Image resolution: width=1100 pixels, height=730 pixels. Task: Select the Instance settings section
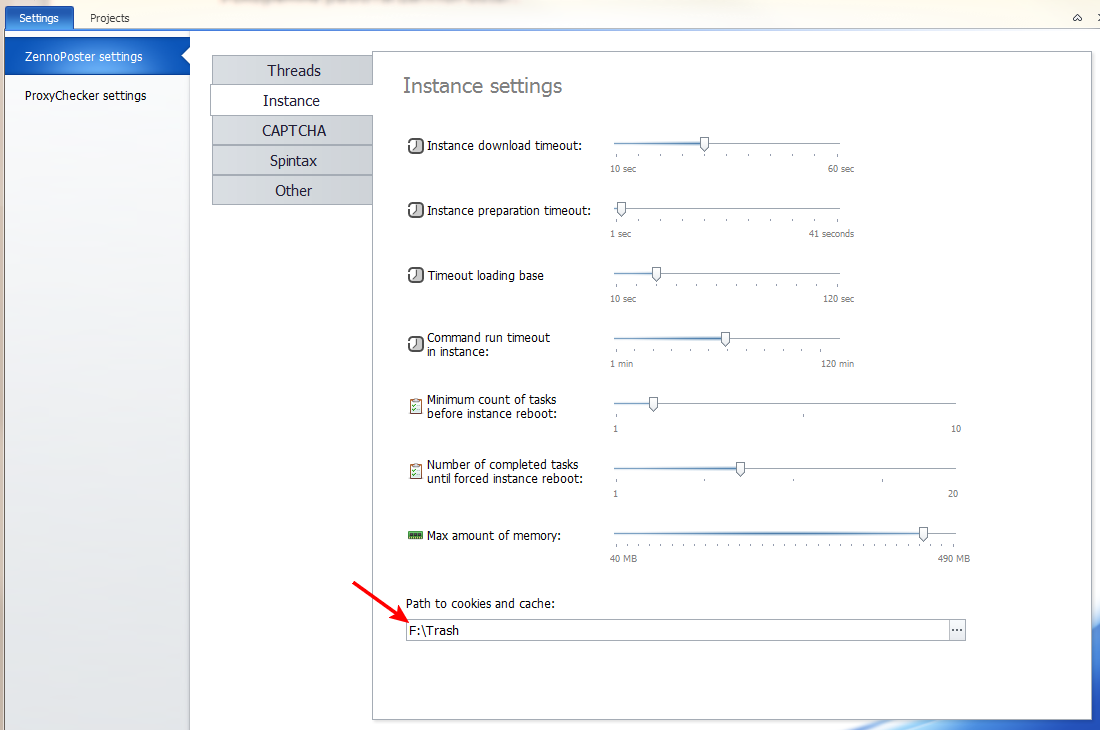[x=291, y=100]
